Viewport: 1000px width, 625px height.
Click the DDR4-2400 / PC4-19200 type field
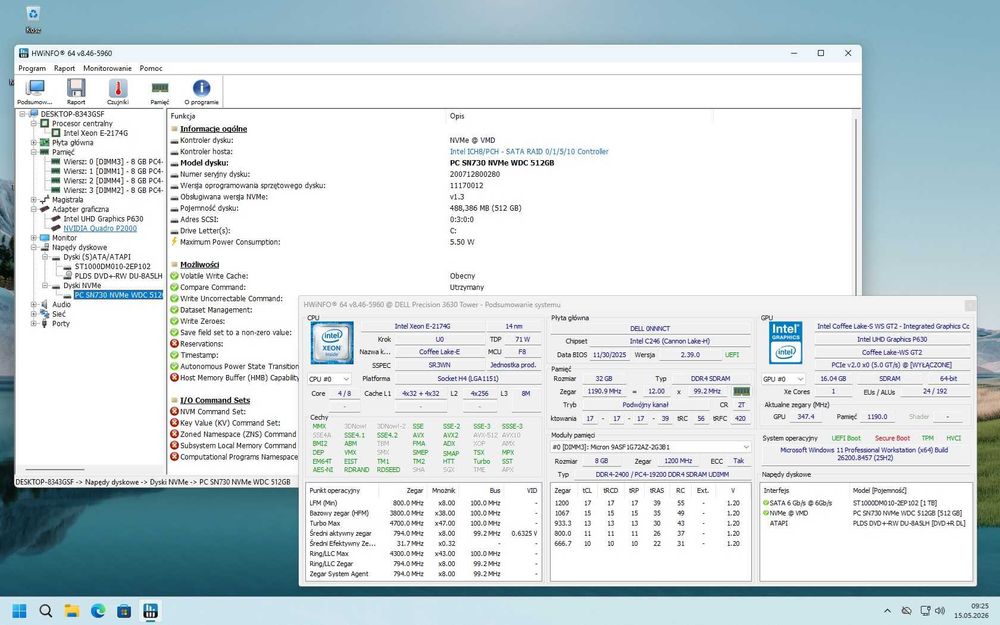pyautogui.click(x=662, y=474)
